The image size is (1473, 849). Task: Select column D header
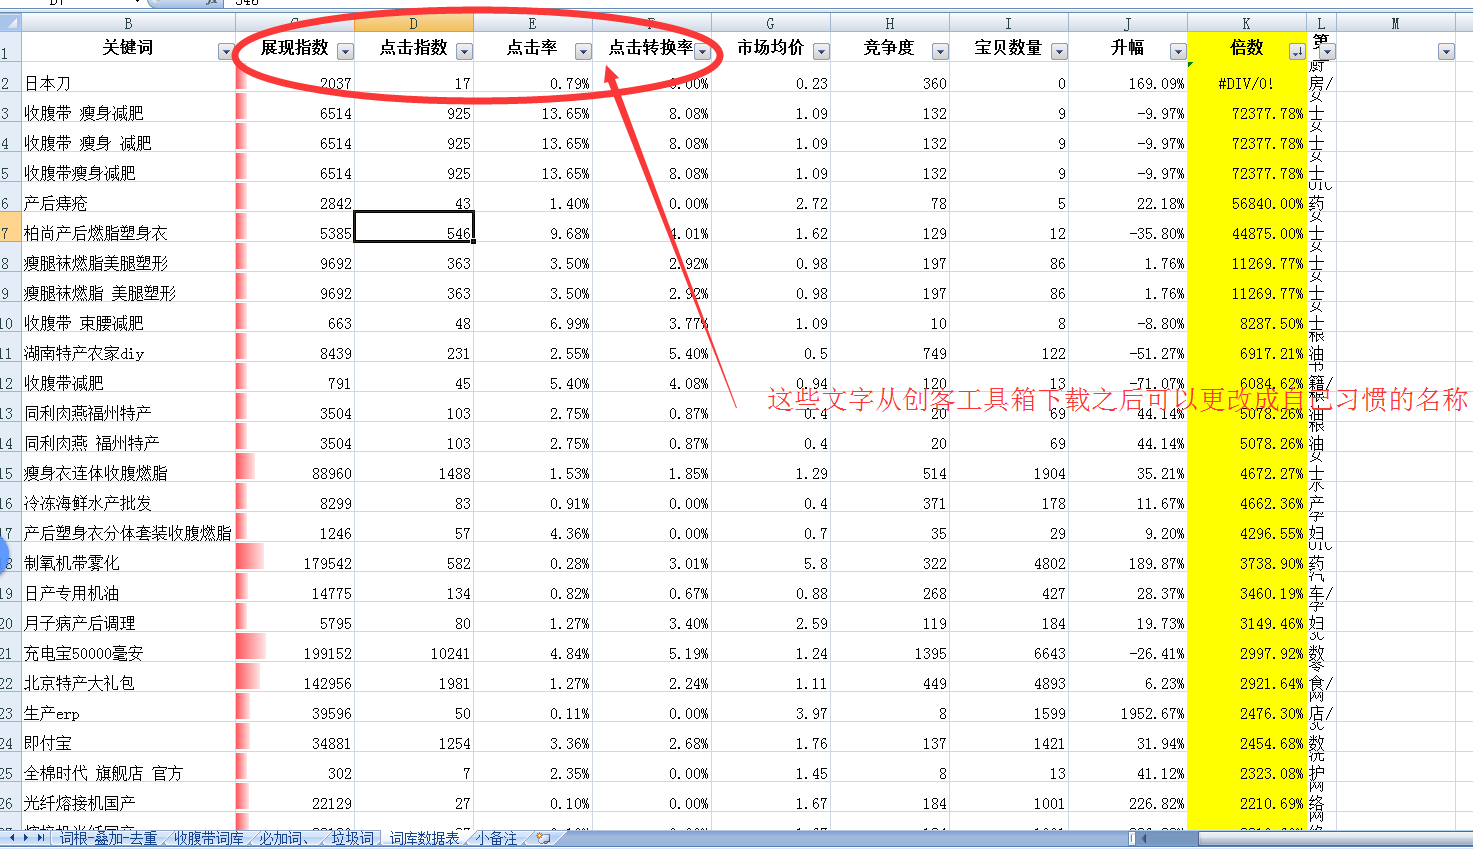413,23
